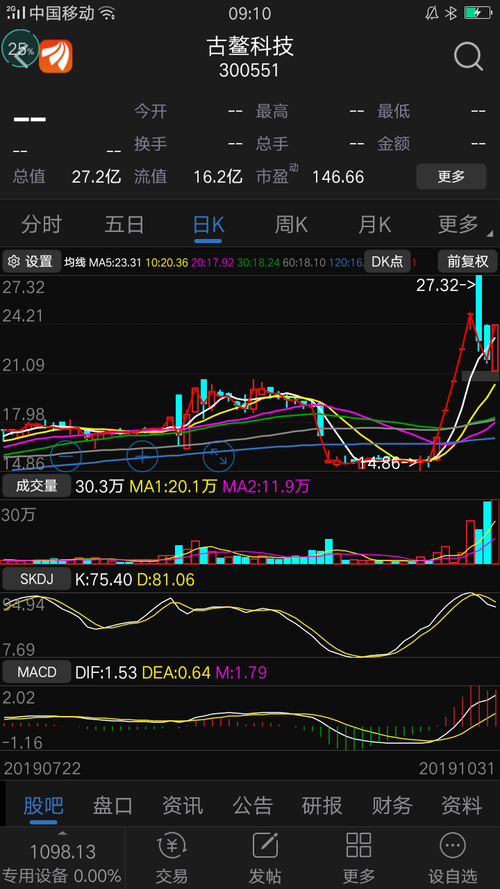Change the MACD indicator selector
Viewport: 500px width, 889px height.
click(x=36, y=672)
